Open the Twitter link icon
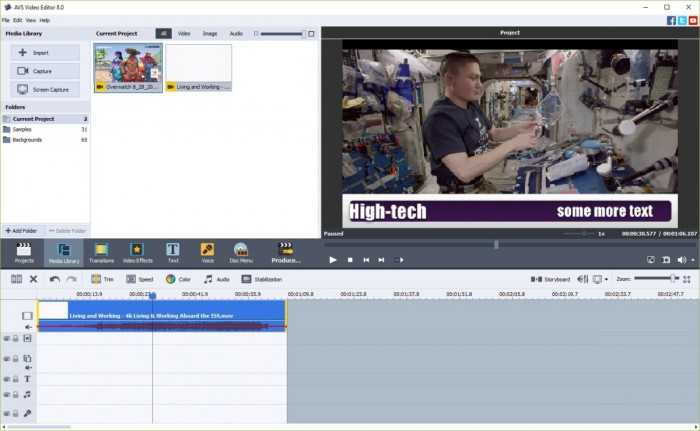The height and width of the screenshot is (431, 700). [682, 21]
